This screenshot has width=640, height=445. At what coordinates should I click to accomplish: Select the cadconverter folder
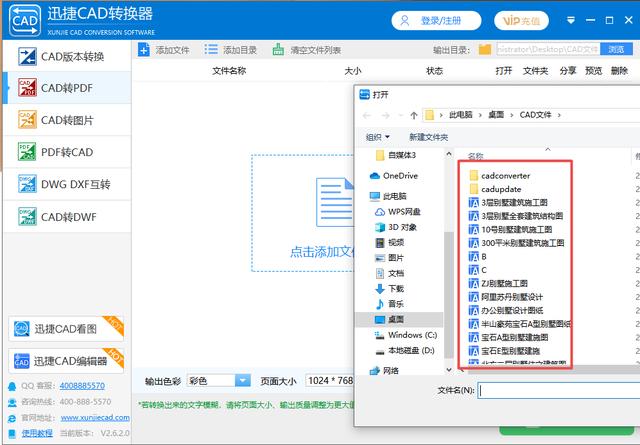coord(500,176)
